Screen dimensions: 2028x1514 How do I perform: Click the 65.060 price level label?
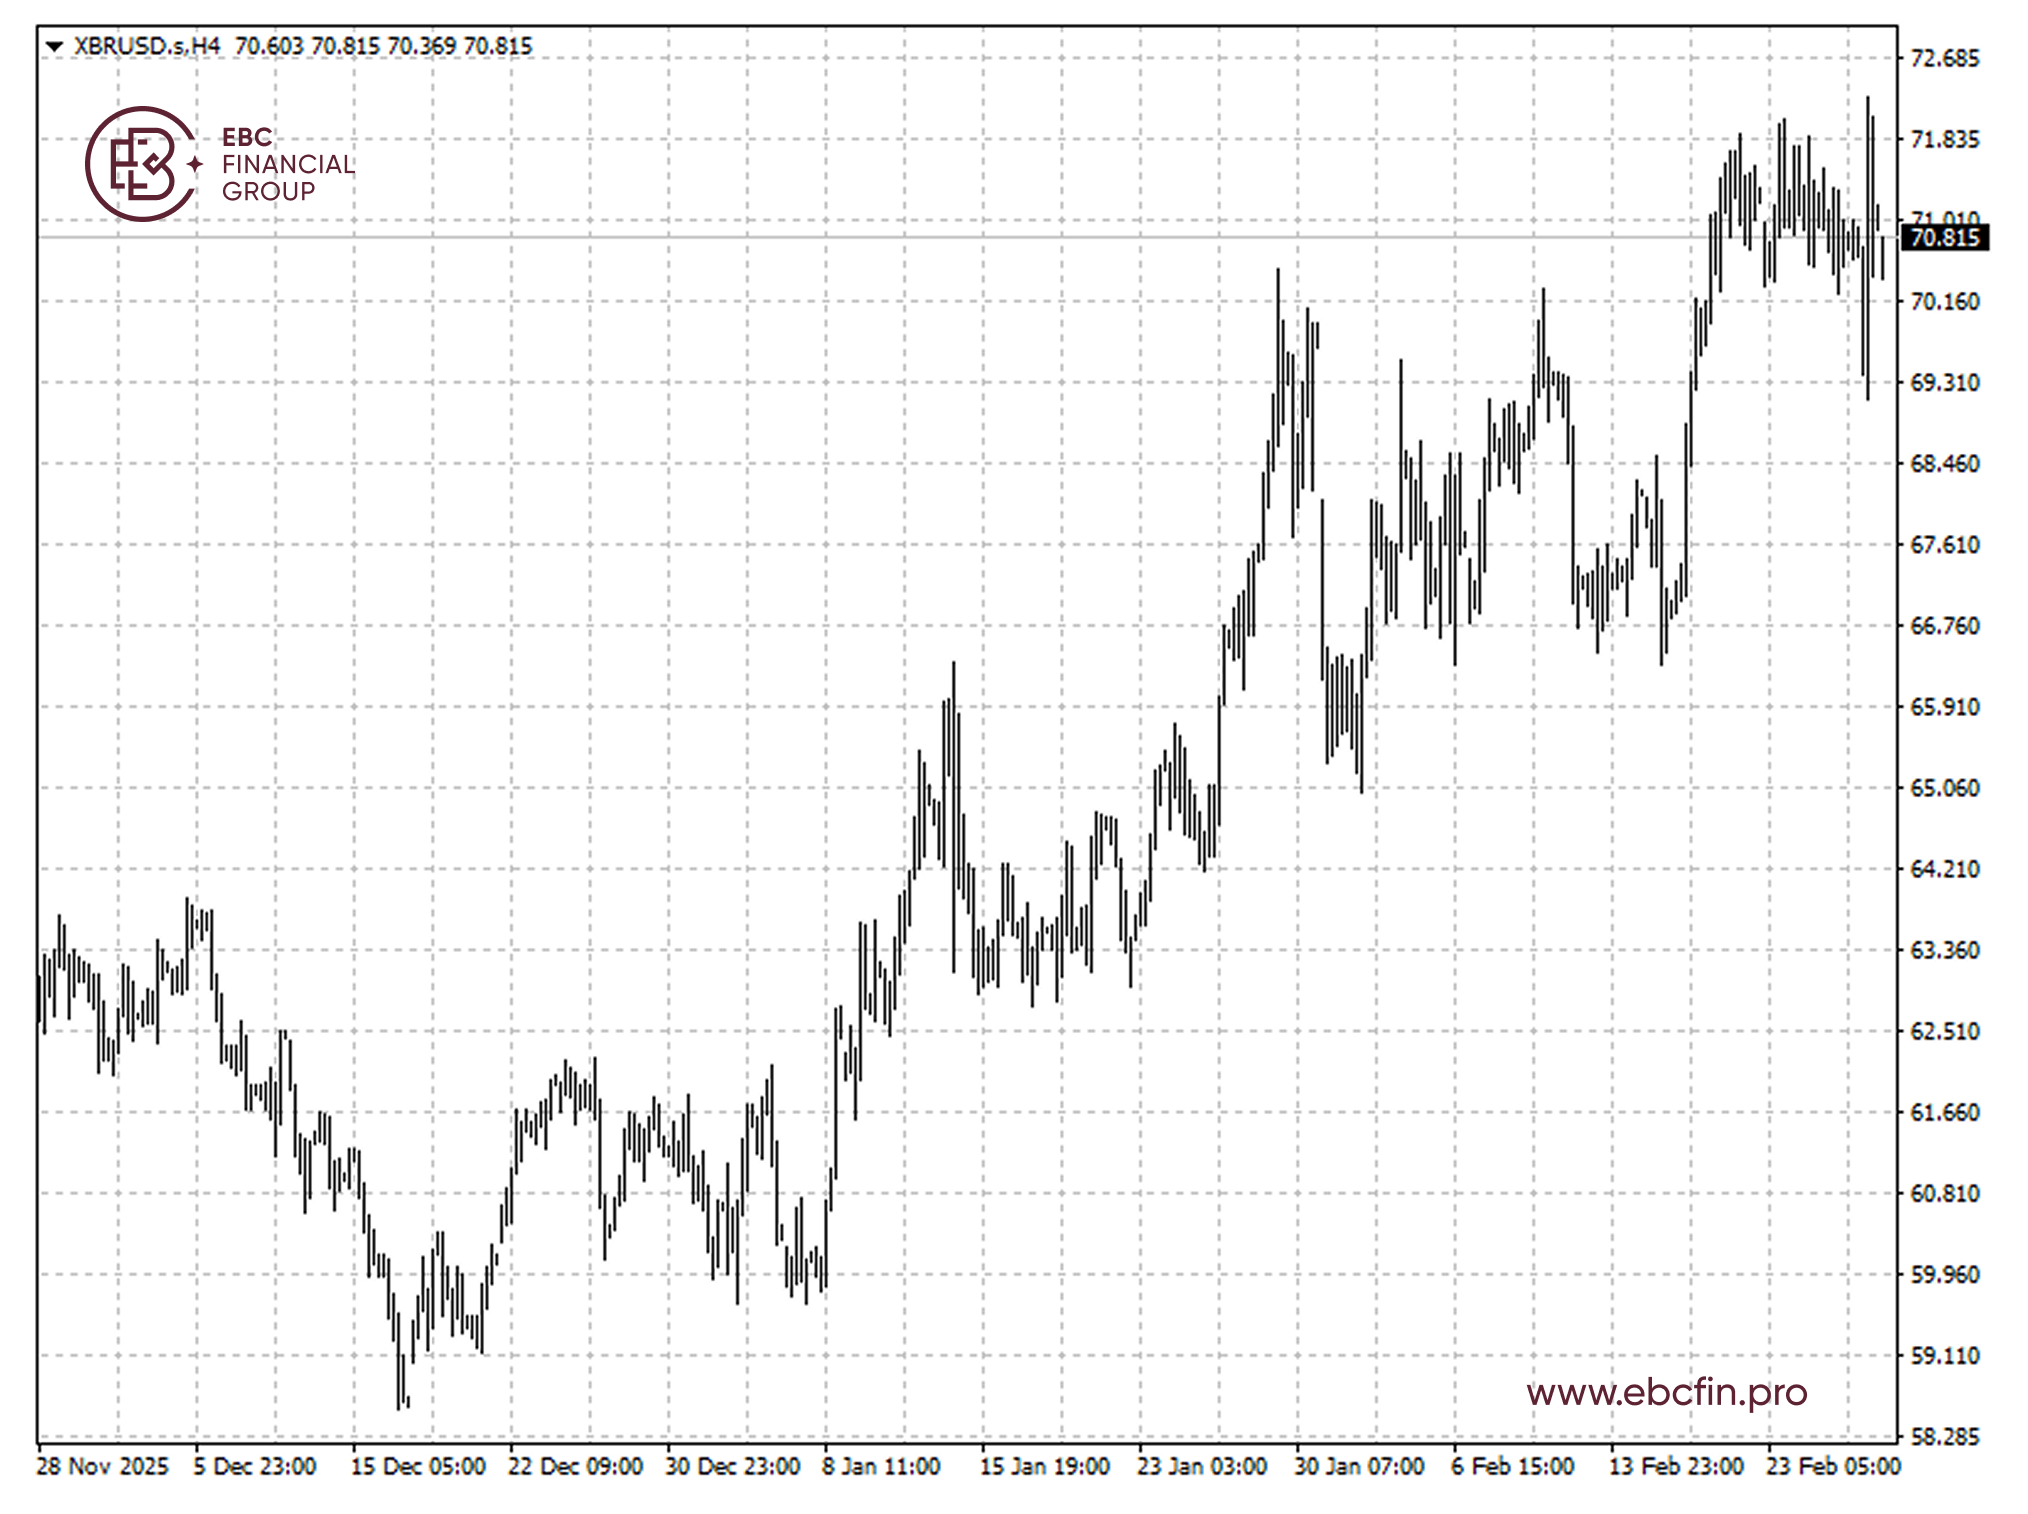point(1943,788)
